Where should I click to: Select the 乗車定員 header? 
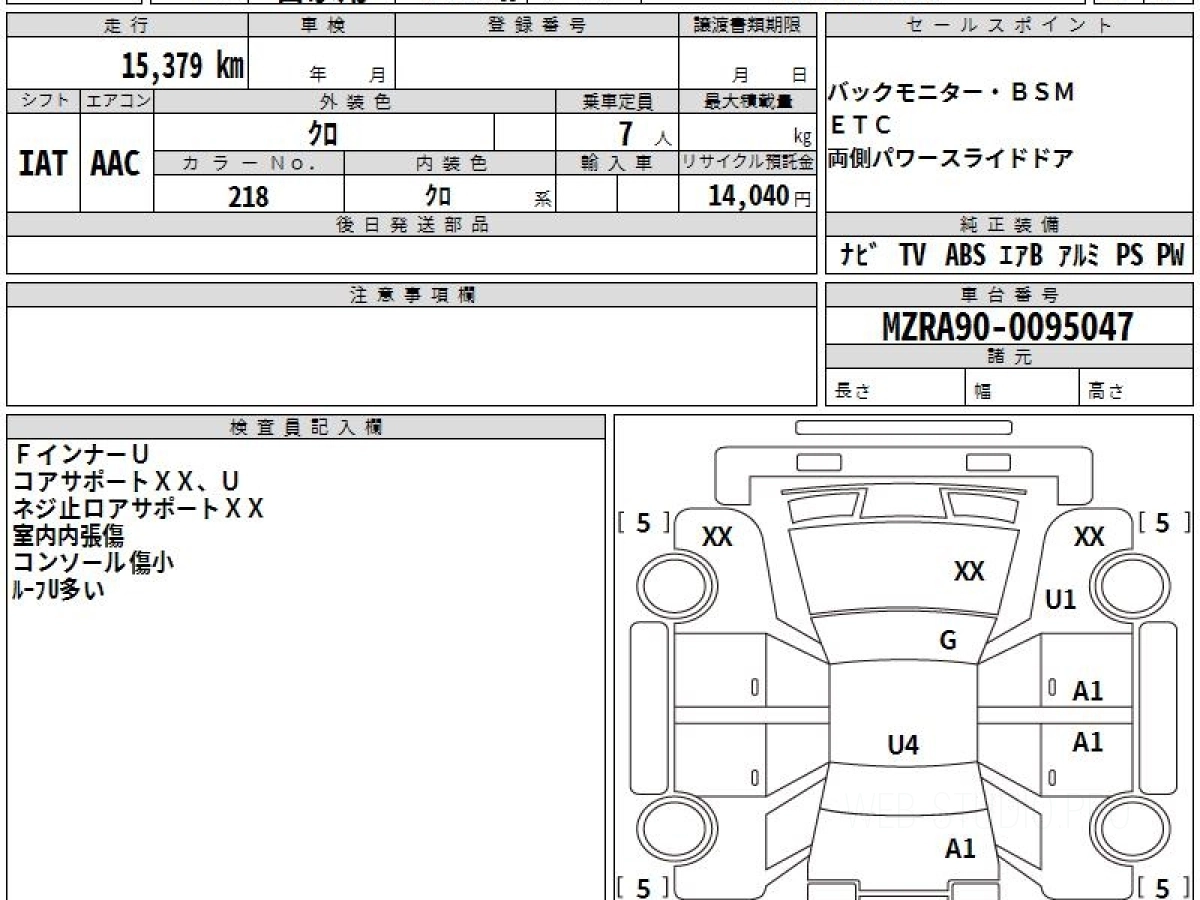617,101
